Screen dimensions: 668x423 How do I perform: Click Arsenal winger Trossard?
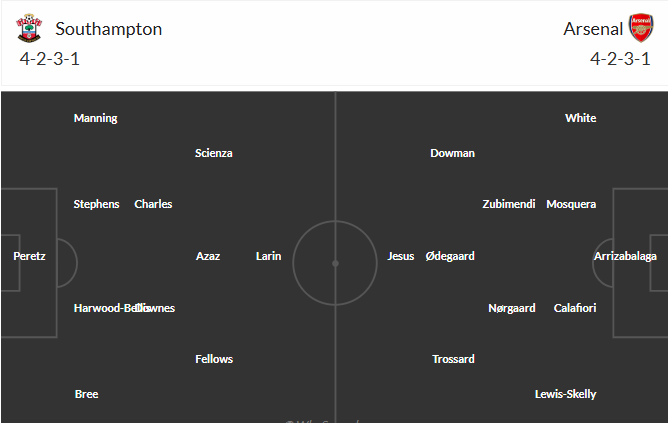click(x=454, y=359)
